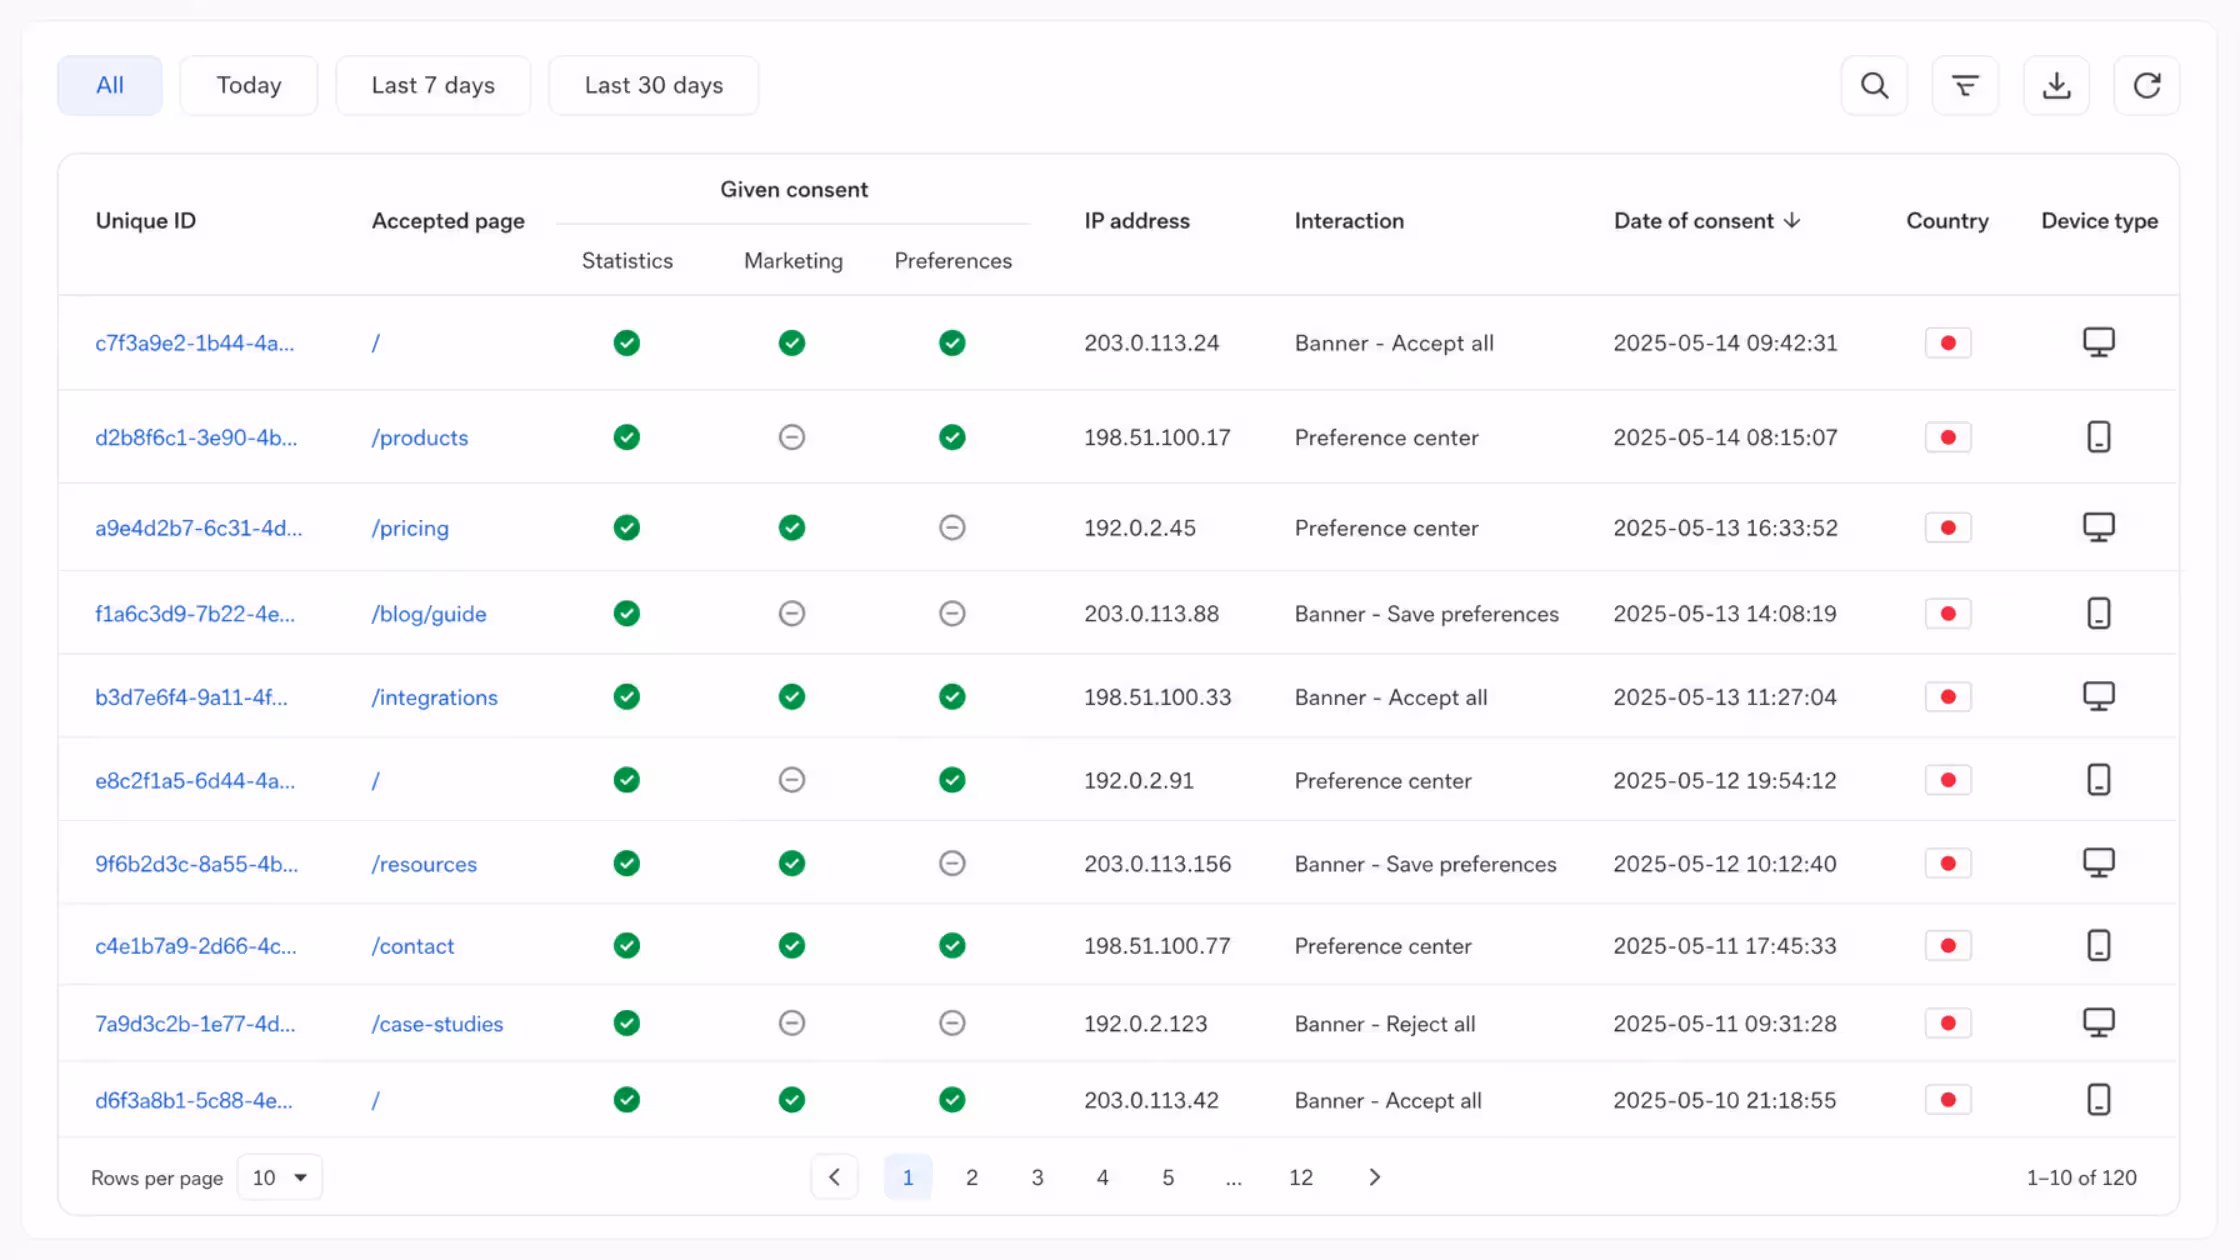Click Preferences denied icon in /resources row

click(952, 863)
